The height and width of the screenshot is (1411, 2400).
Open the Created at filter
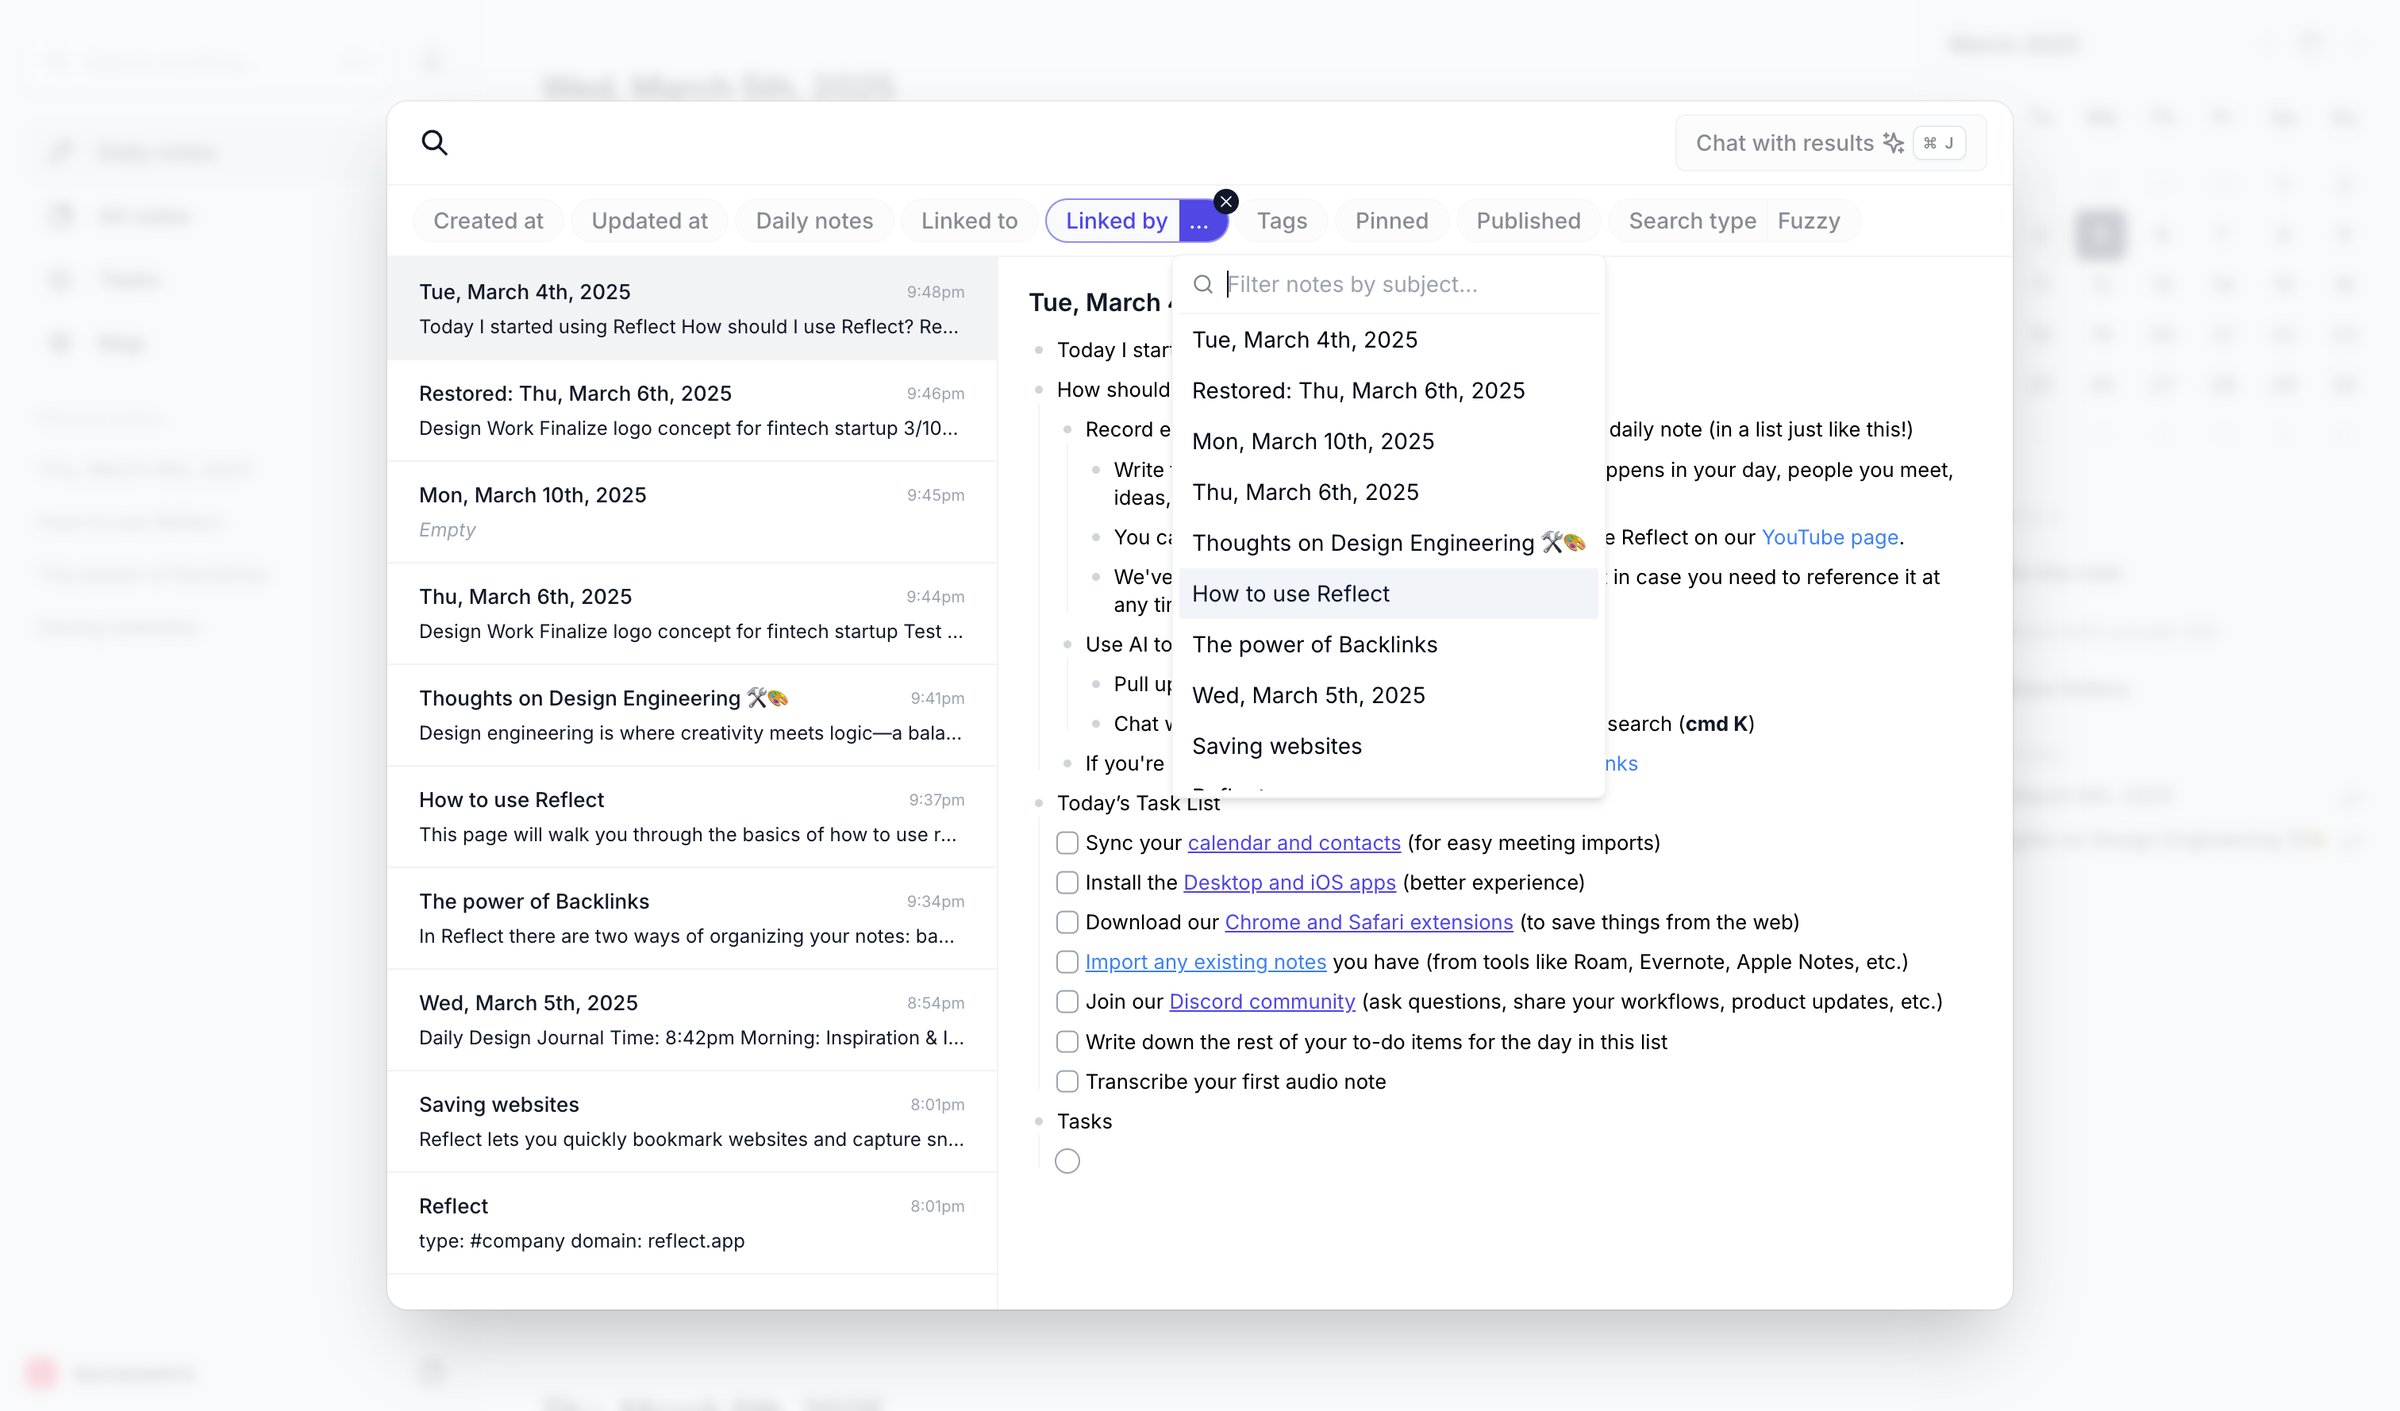[488, 221]
